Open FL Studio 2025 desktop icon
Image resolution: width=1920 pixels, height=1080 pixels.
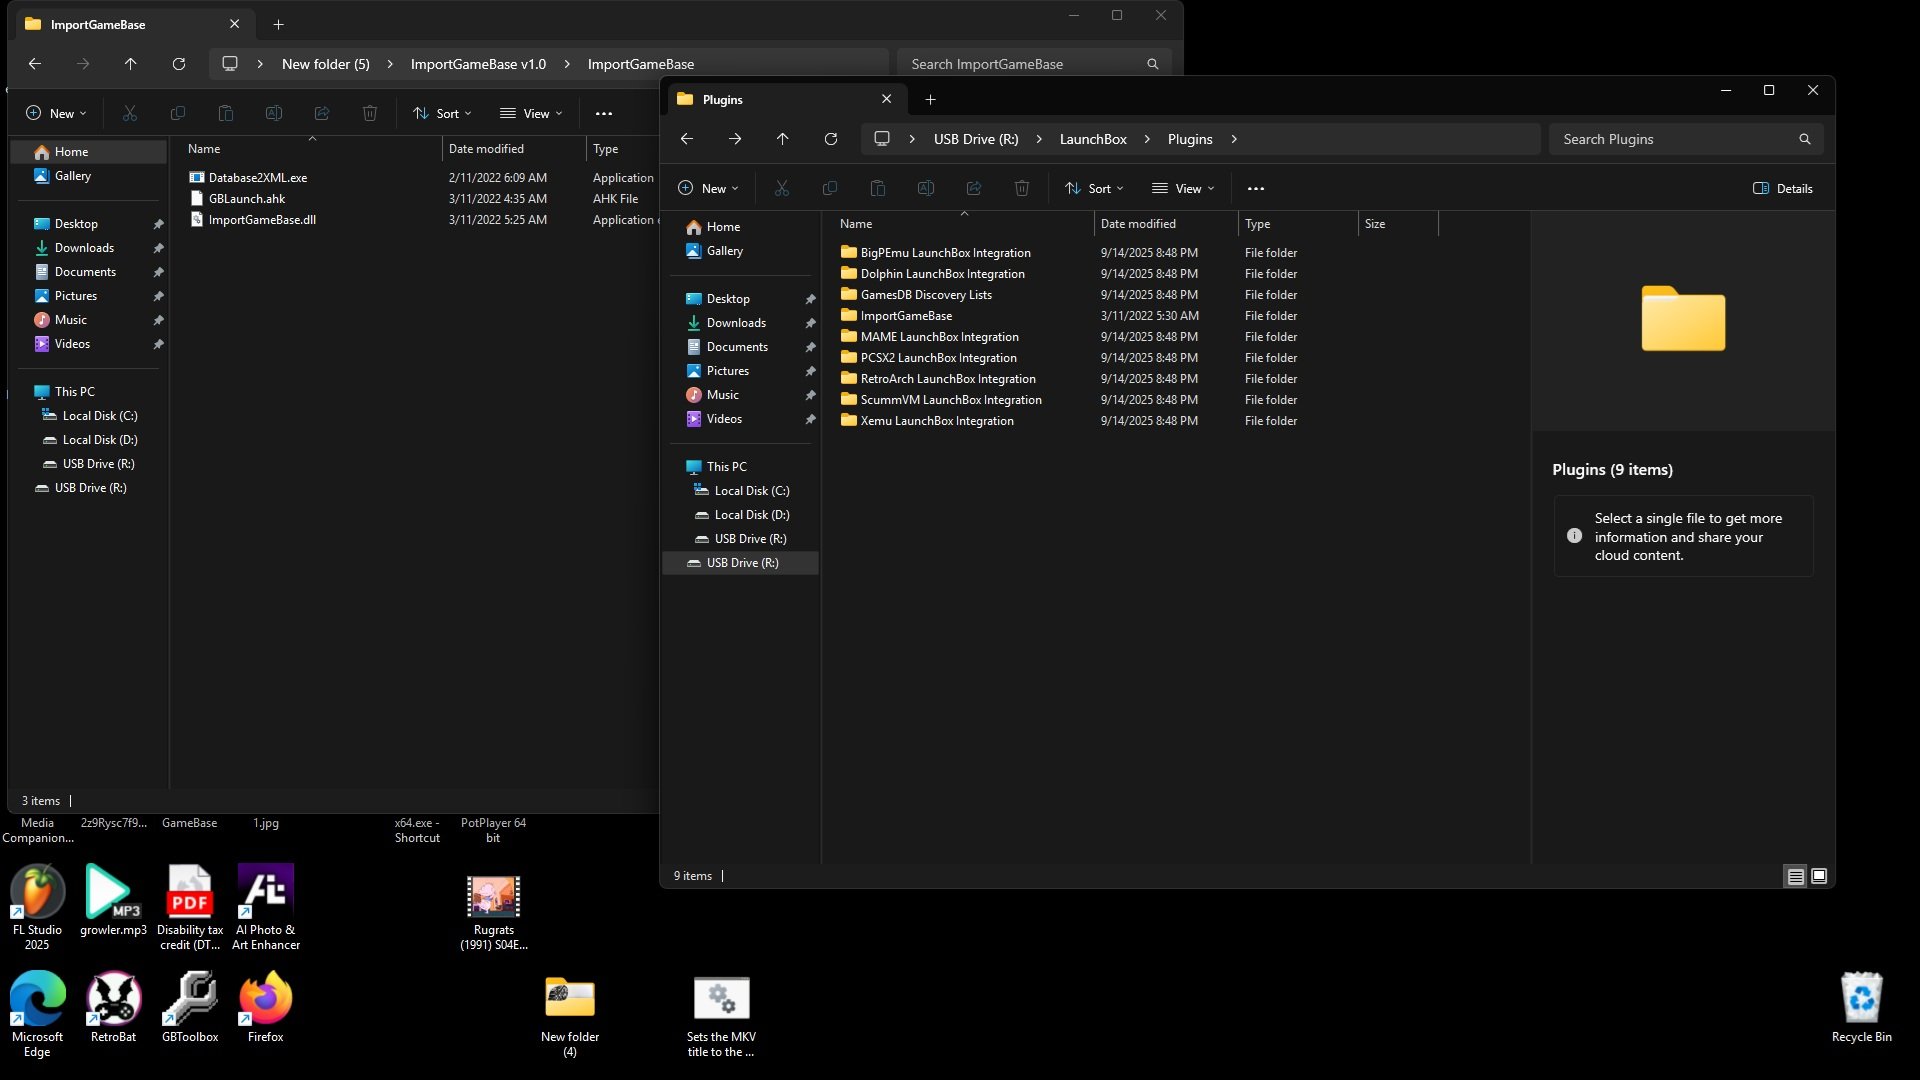coord(37,906)
